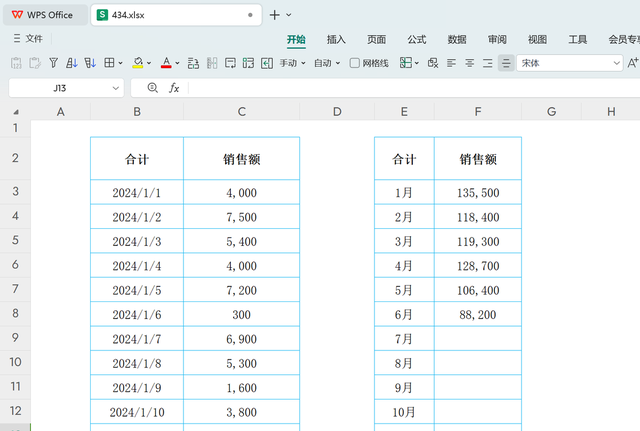
Task: Switch to the 开始 tab
Action: tap(296, 39)
